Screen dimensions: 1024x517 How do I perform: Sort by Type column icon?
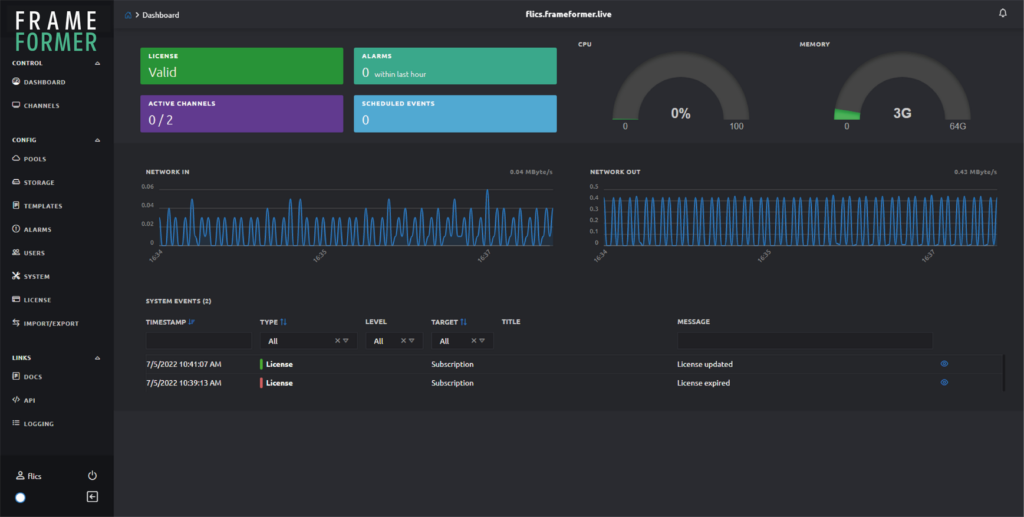coord(283,322)
